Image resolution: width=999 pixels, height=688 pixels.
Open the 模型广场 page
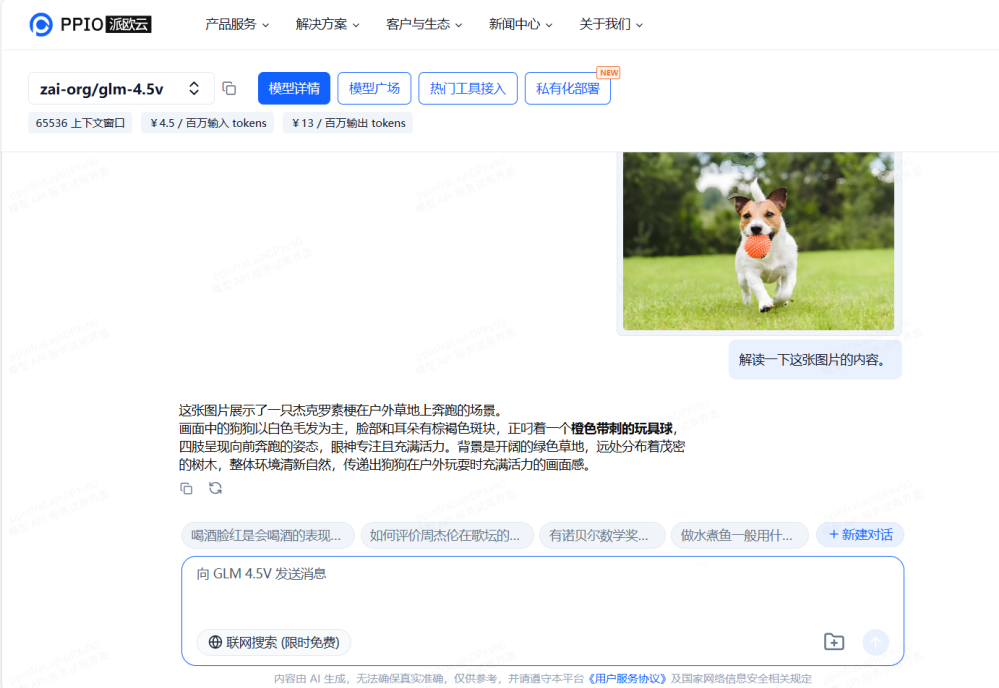(x=373, y=88)
